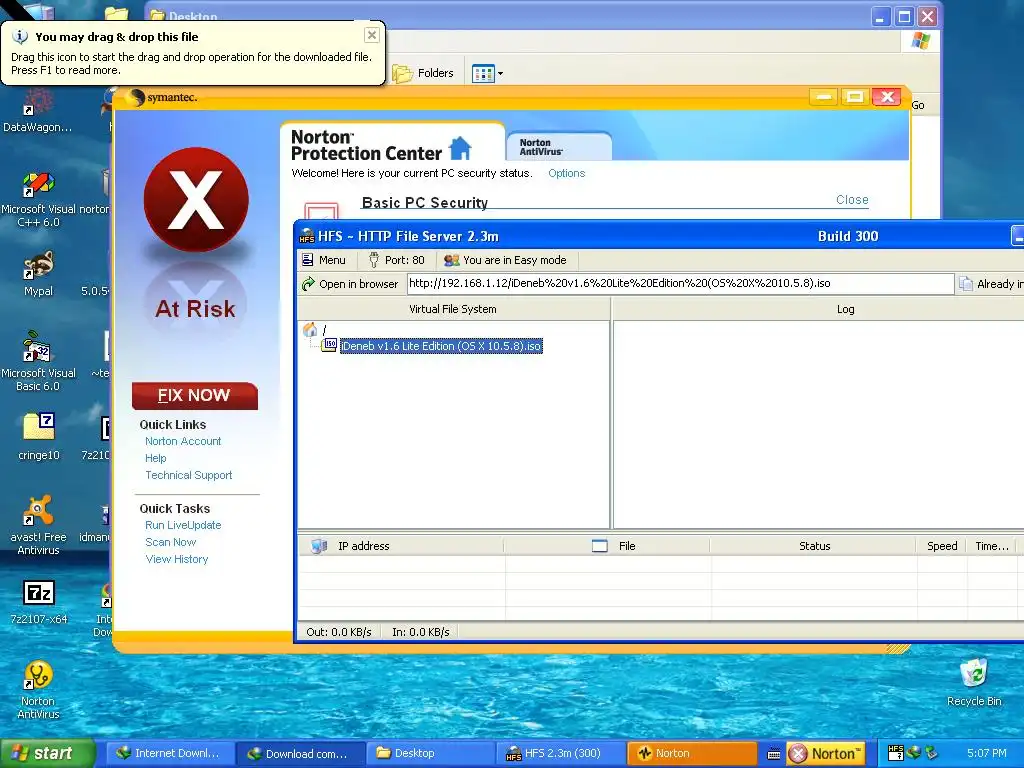Open the 7z2107-x64 desktop icon
Image resolution: width=1024 pixels, height=768 pixels.
[39, 602]
